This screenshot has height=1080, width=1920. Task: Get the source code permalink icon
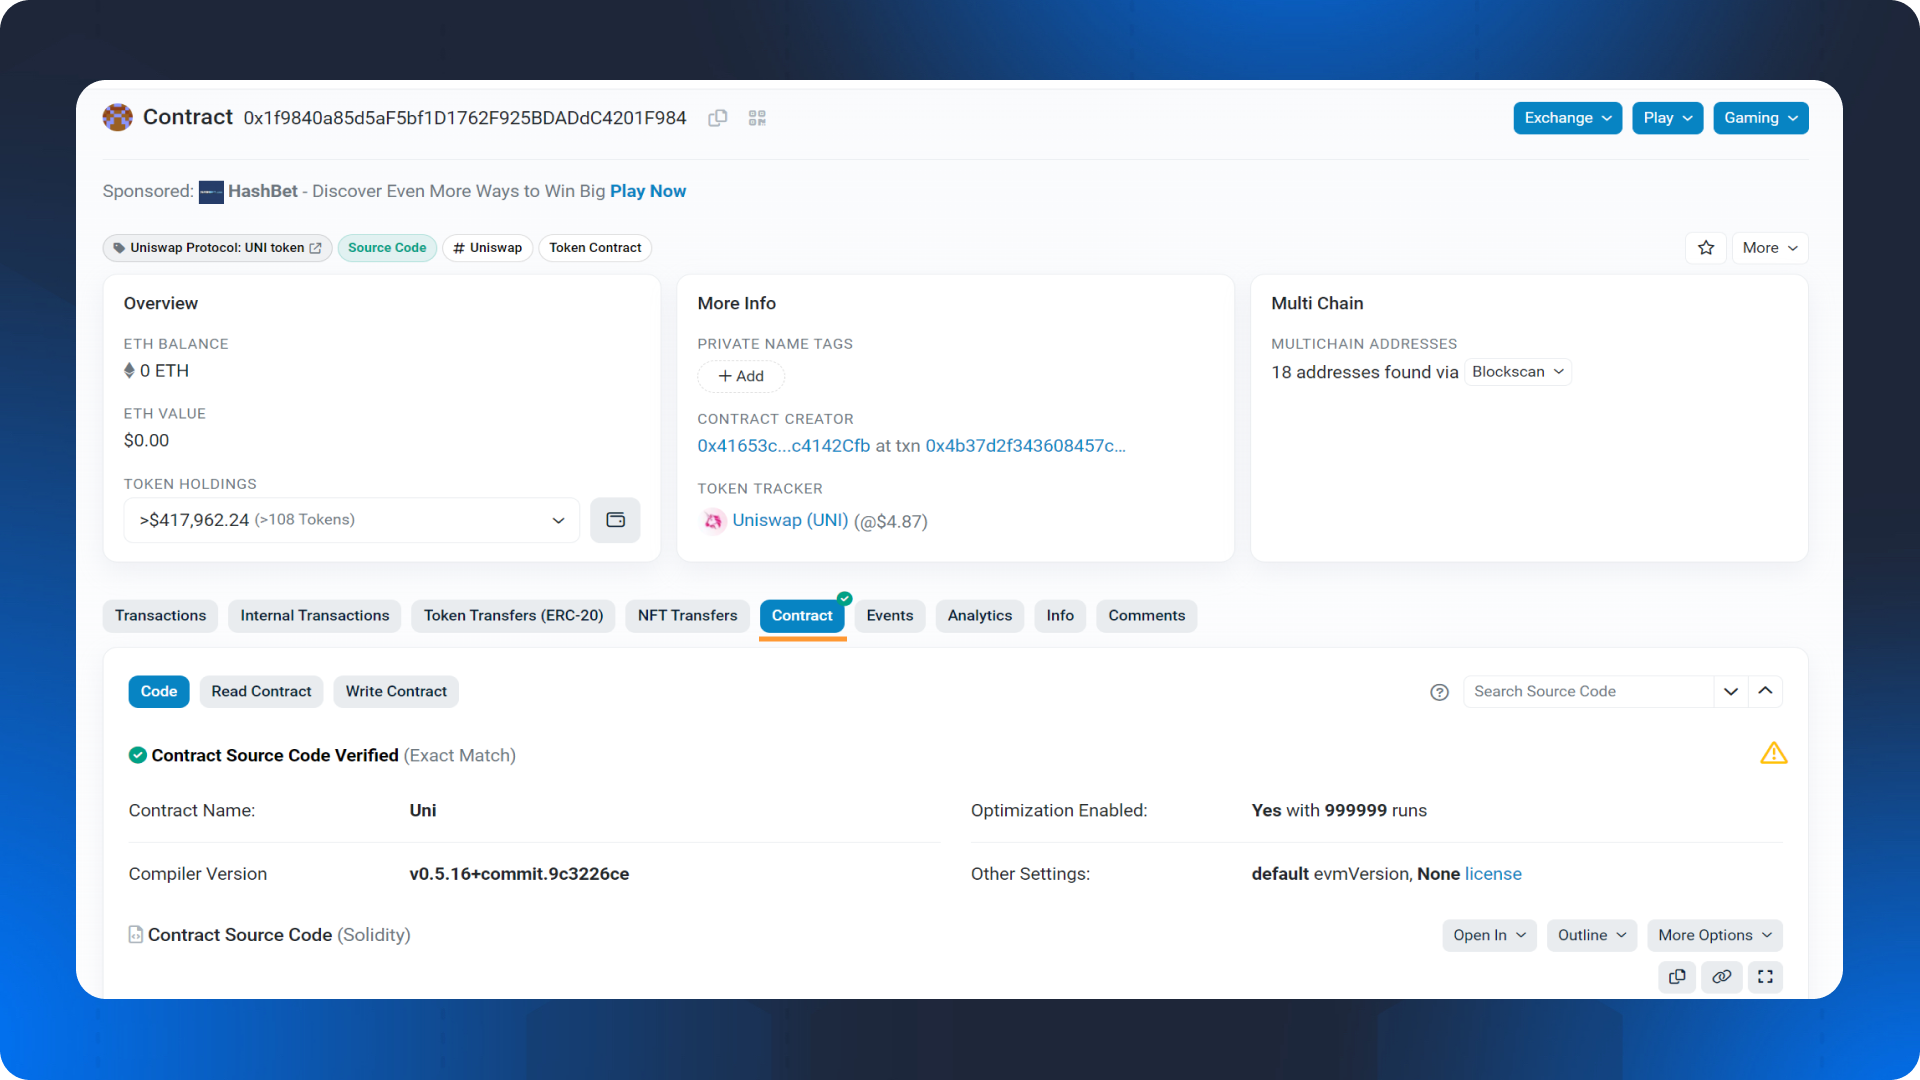click(x=1721, y=977)
